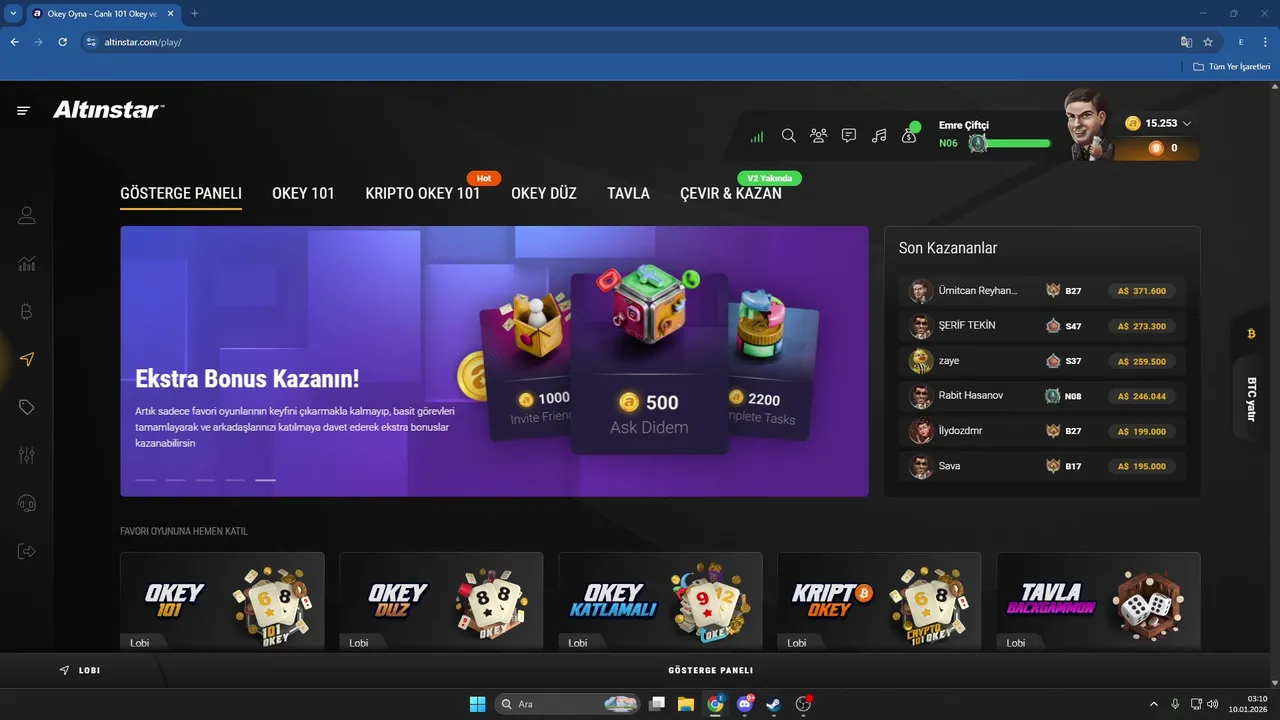
Task: Check the green connection signal bars
Action: 757,136
